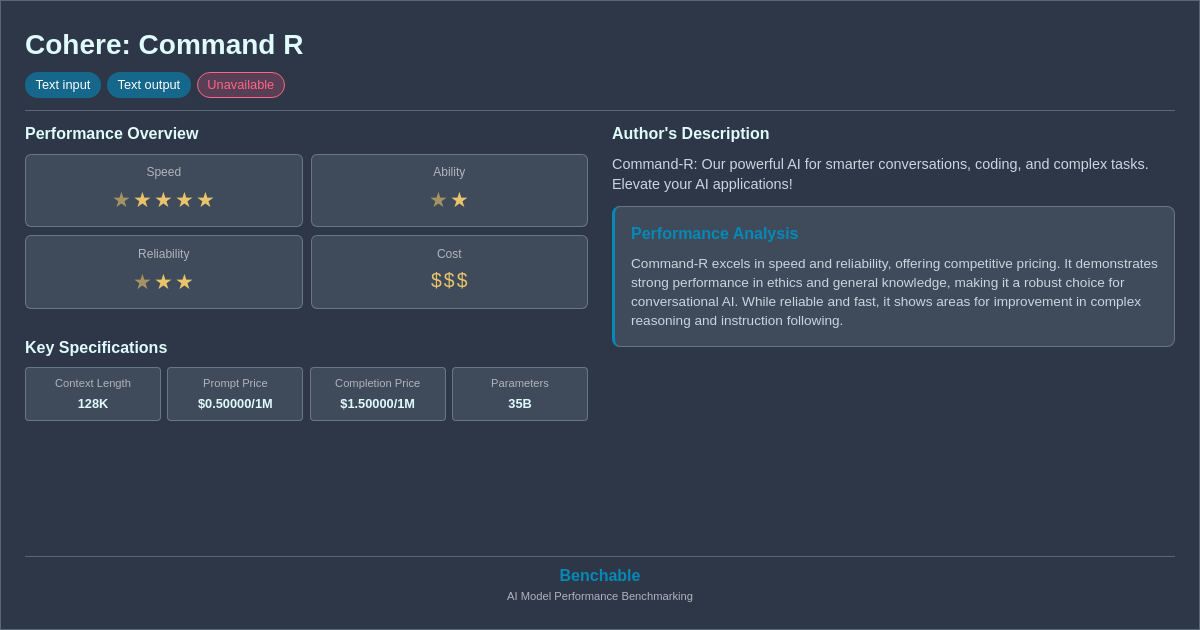
Task: Open the Benchable homepage link
Action: coord(599,575)
